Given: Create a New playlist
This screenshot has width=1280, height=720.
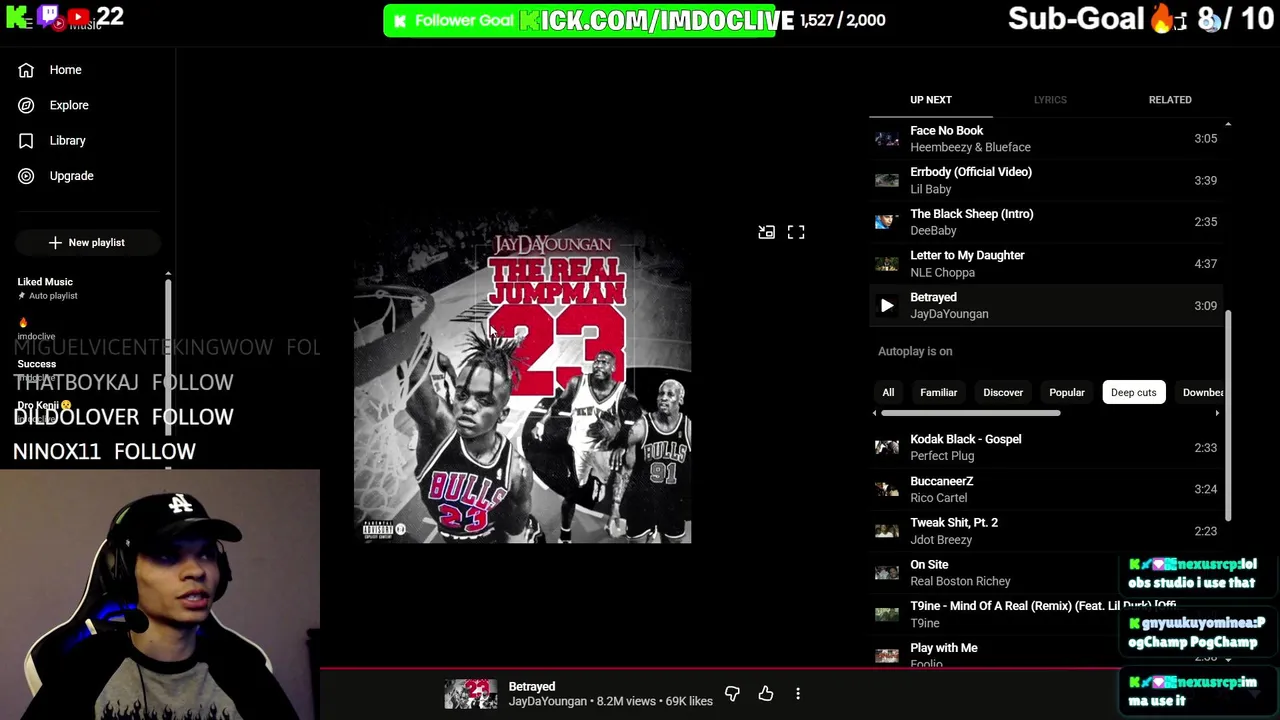Looking at the screenshot, I should coord(87,242).
